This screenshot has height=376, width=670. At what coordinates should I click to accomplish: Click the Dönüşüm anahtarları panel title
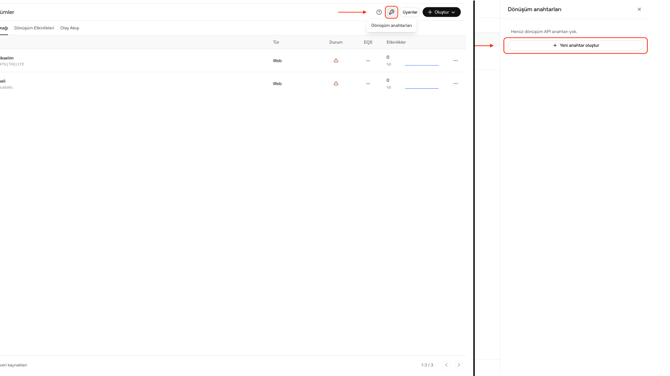click(534, 9)
